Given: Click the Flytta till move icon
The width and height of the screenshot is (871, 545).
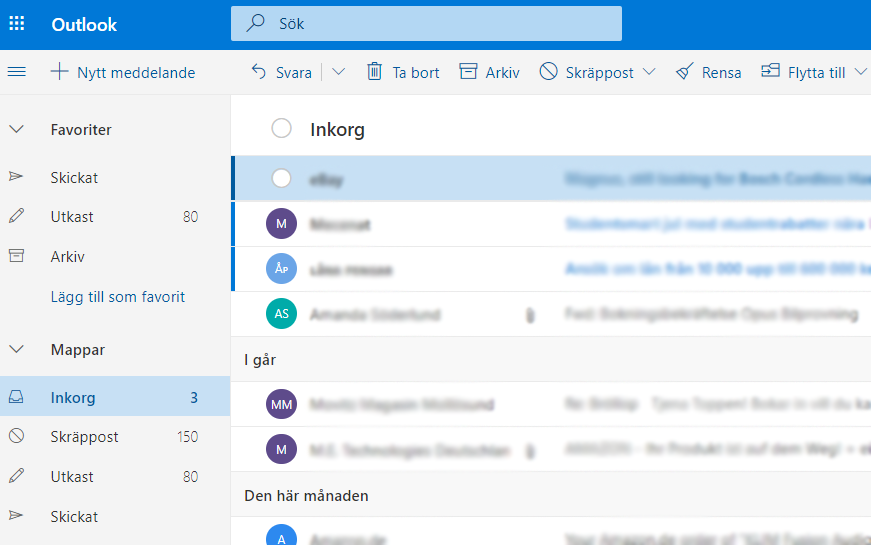Looking at the screenshot, I should pyautogui.click(x=770, y=71).
